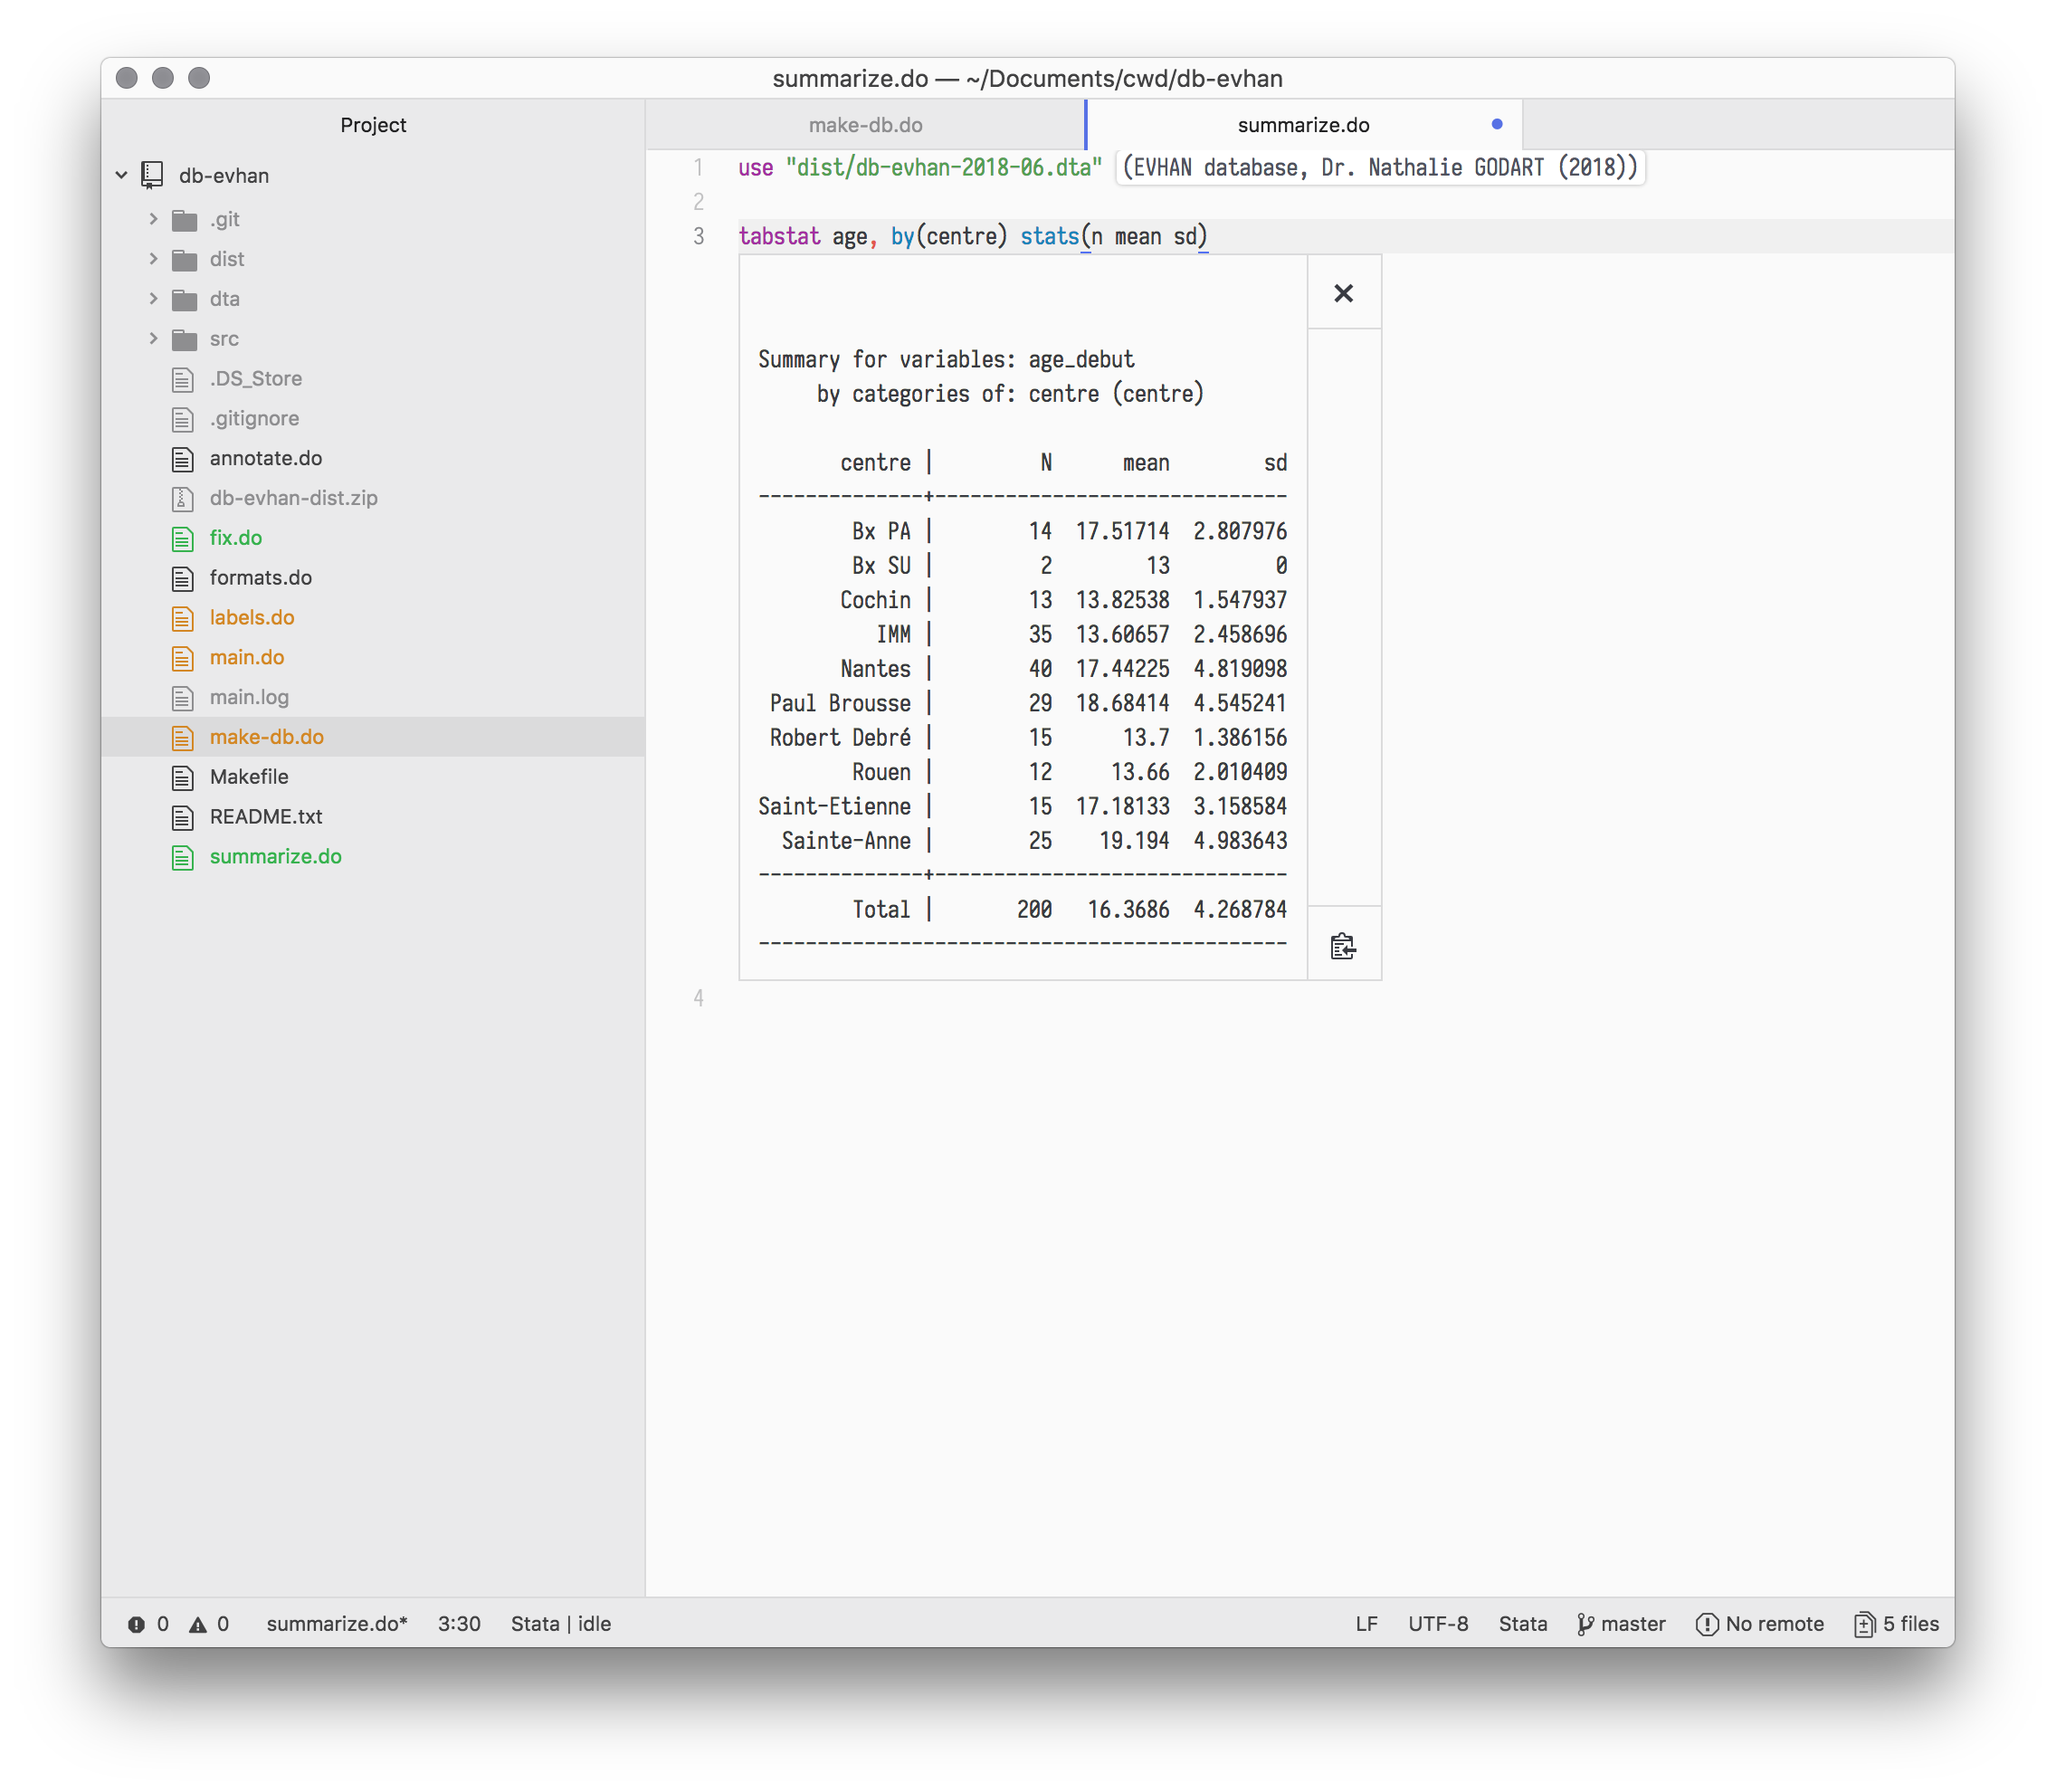Image resolution: width=2056 pixels, height=1792 pixels.
Task: Open labels.do in the tree
Action: (x=252, y=617)
